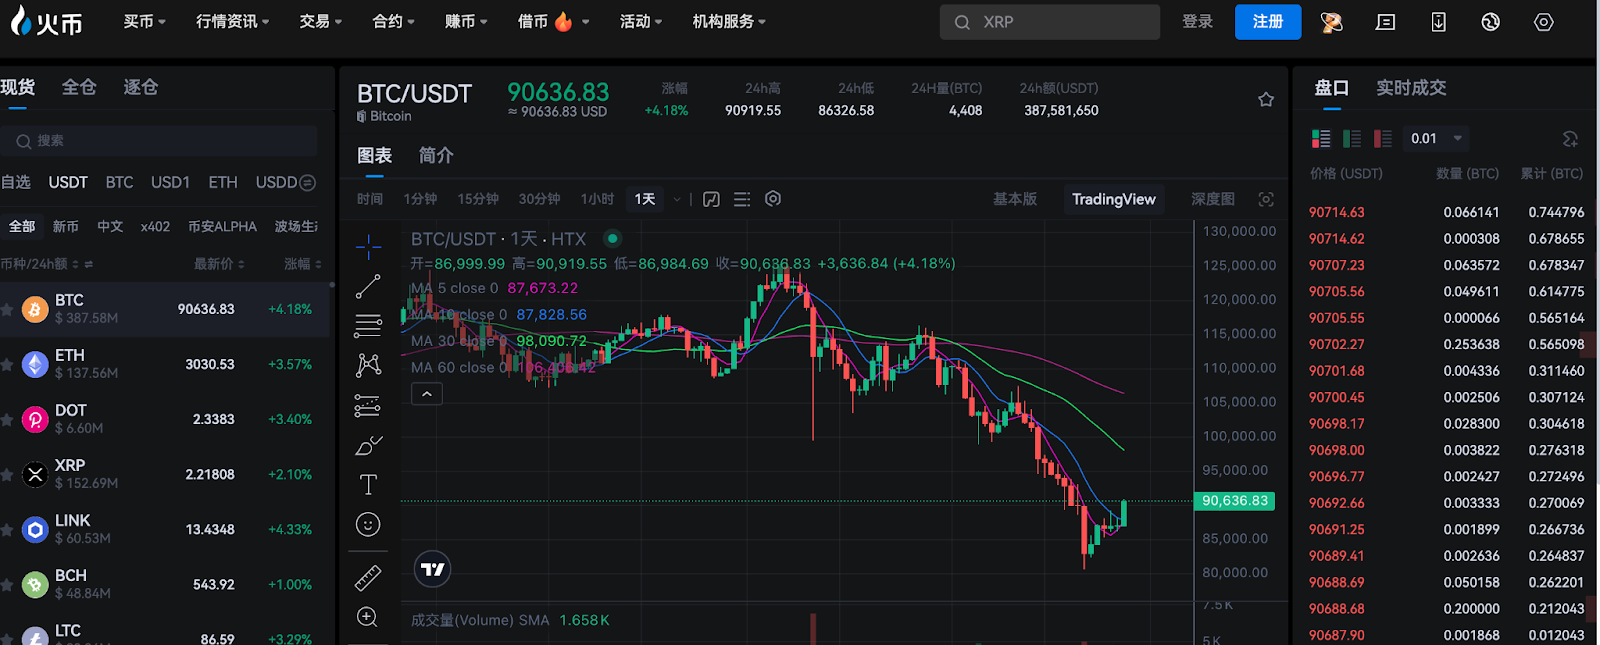1600x645 pixels.
Task: Add BTC/USDT to favorites with star
Action: pyautogui.click(x=1266, y=99)
